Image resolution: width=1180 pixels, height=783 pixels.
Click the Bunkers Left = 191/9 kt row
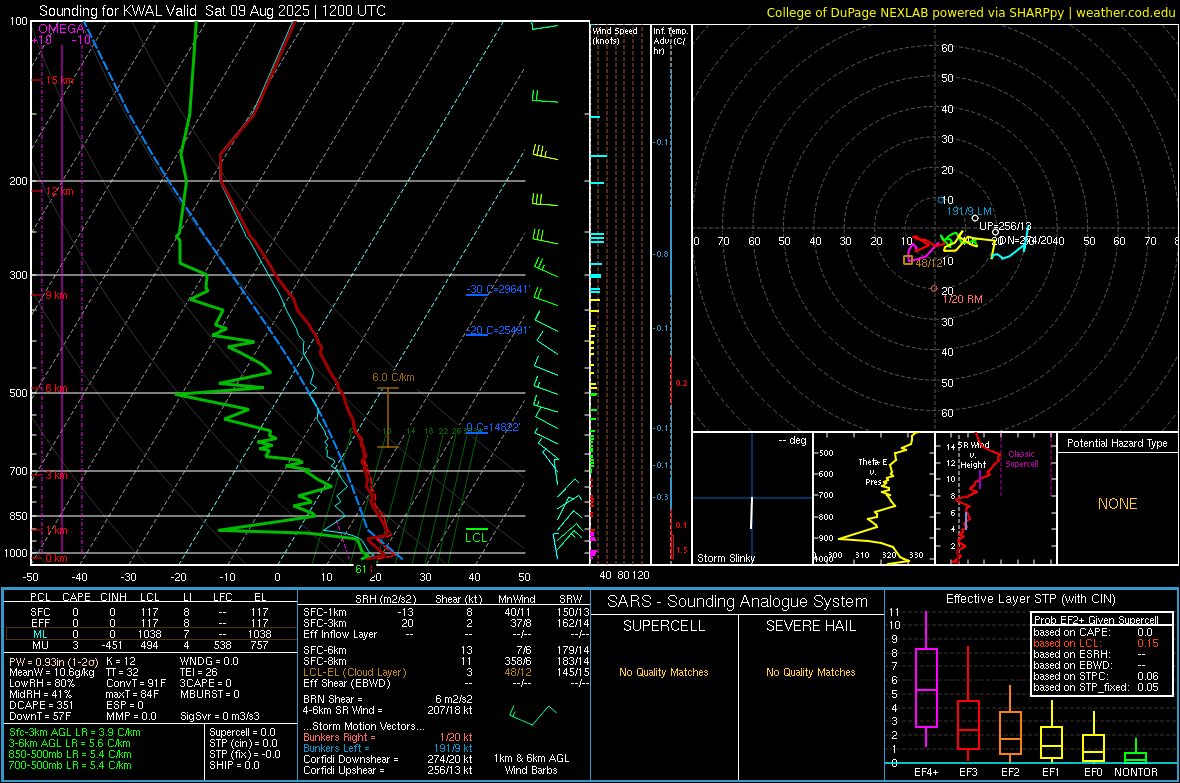tap(388, 748)
